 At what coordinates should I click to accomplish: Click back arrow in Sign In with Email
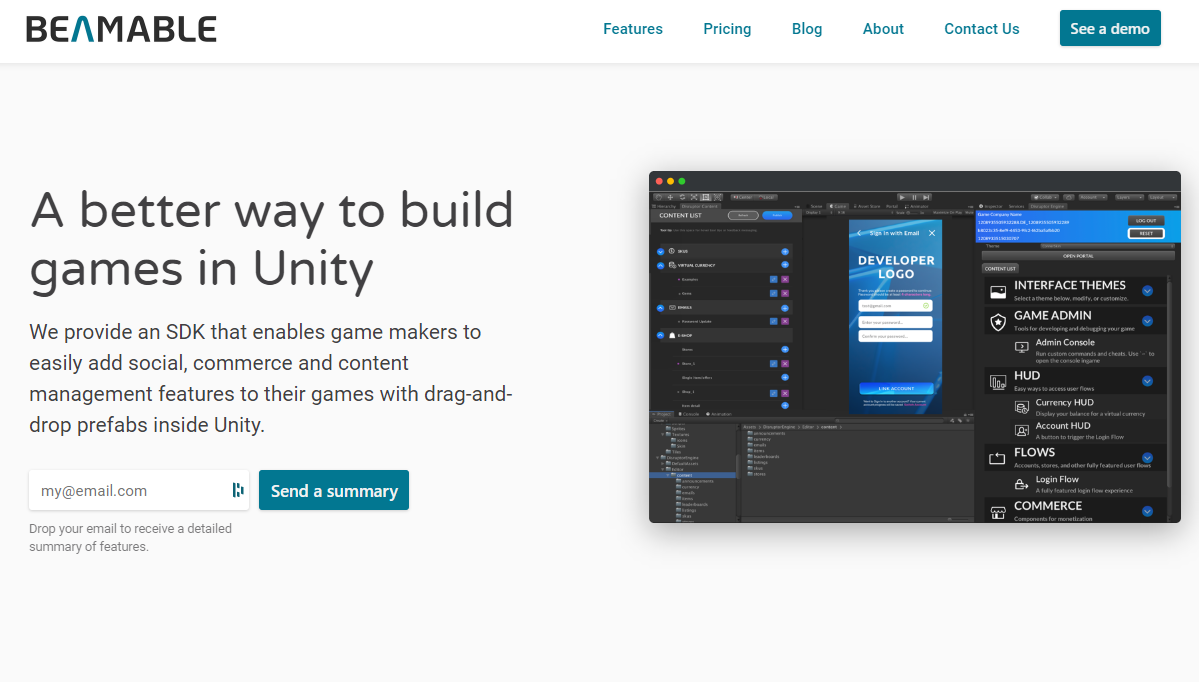859,233
